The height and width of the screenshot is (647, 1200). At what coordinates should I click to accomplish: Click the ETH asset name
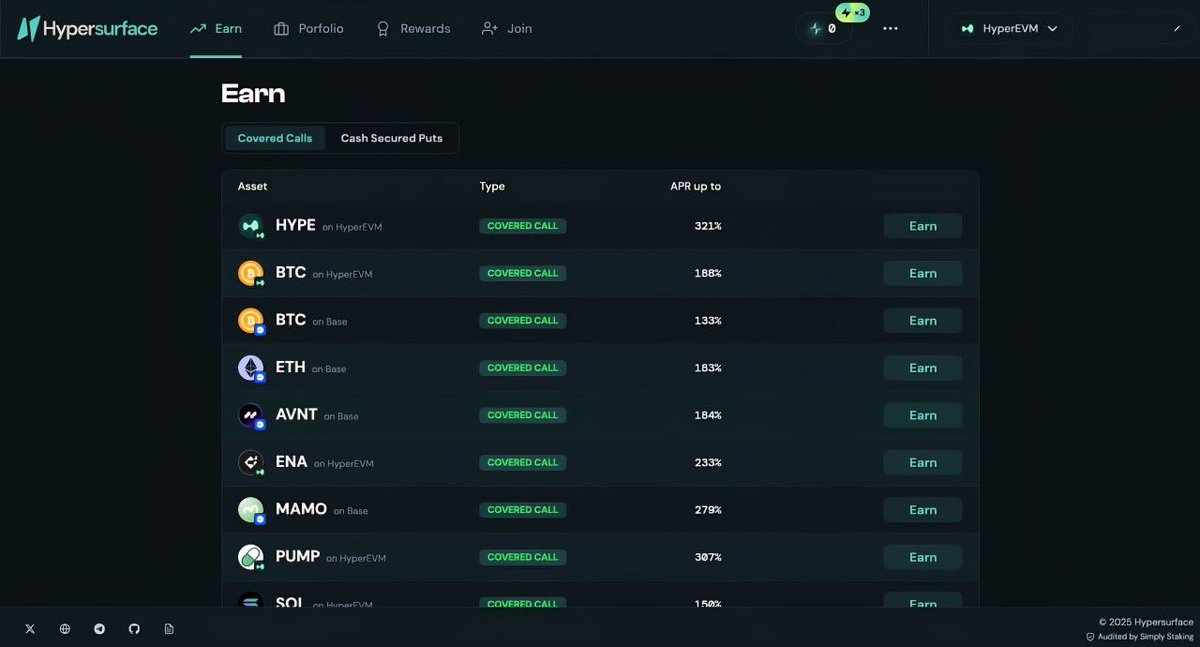[x=290, y=367]
